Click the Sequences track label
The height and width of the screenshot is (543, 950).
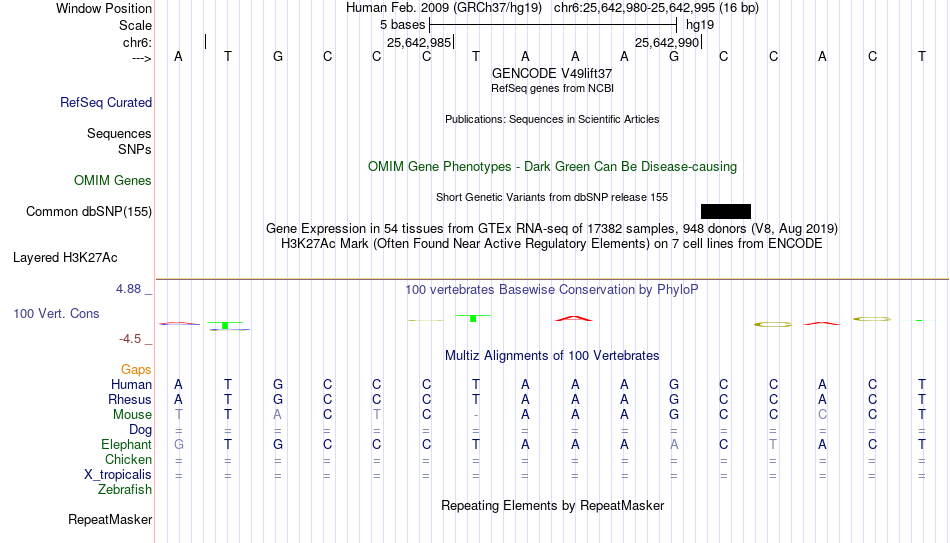119,133
